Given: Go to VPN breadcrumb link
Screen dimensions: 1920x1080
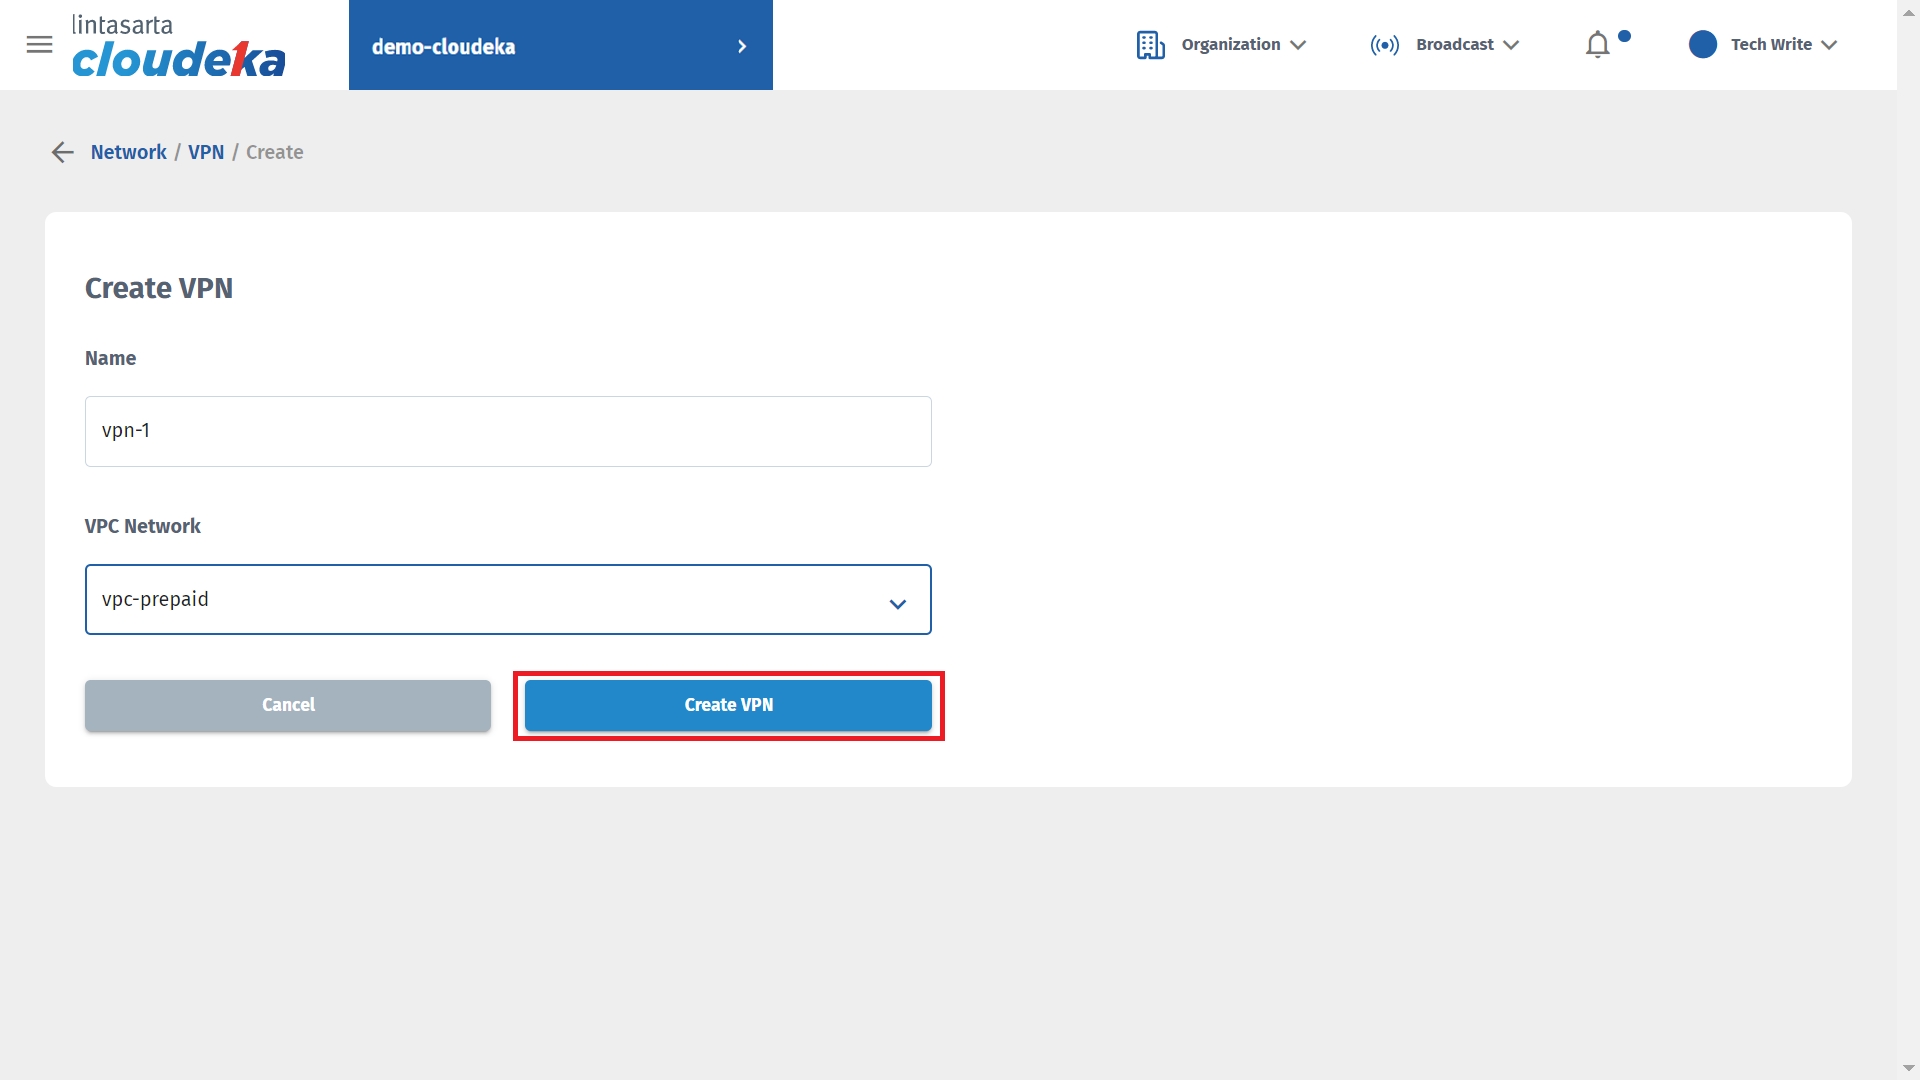Looking at the screenshot, I should [206, 152].
